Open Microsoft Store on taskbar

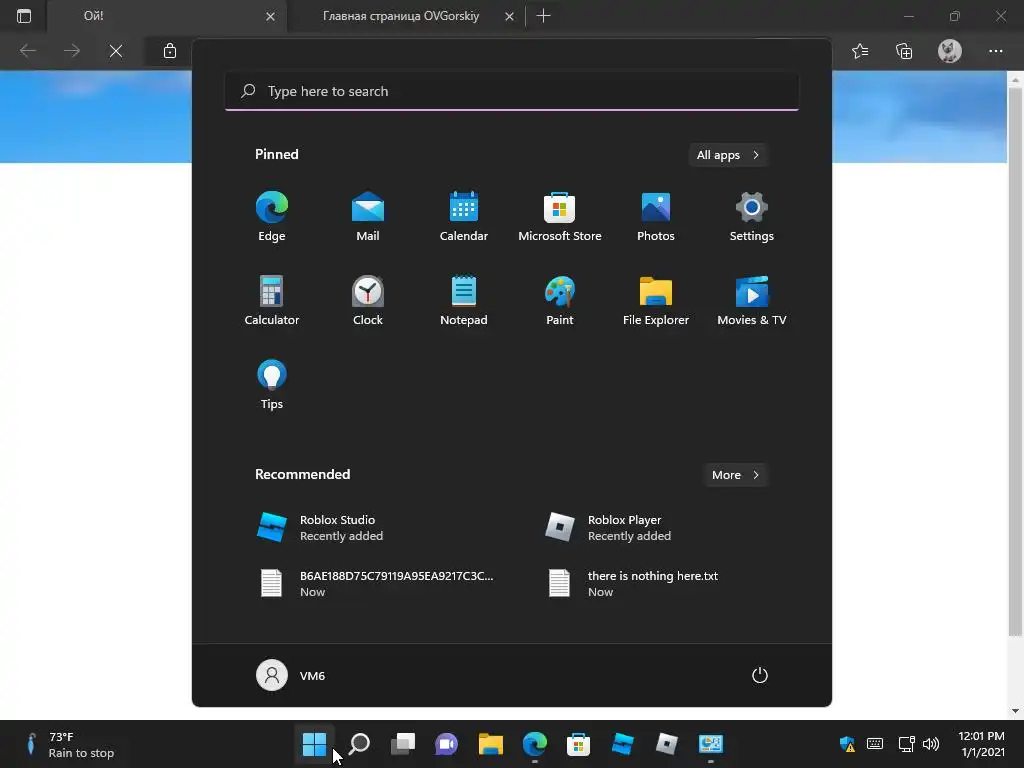tap(579, 743)
